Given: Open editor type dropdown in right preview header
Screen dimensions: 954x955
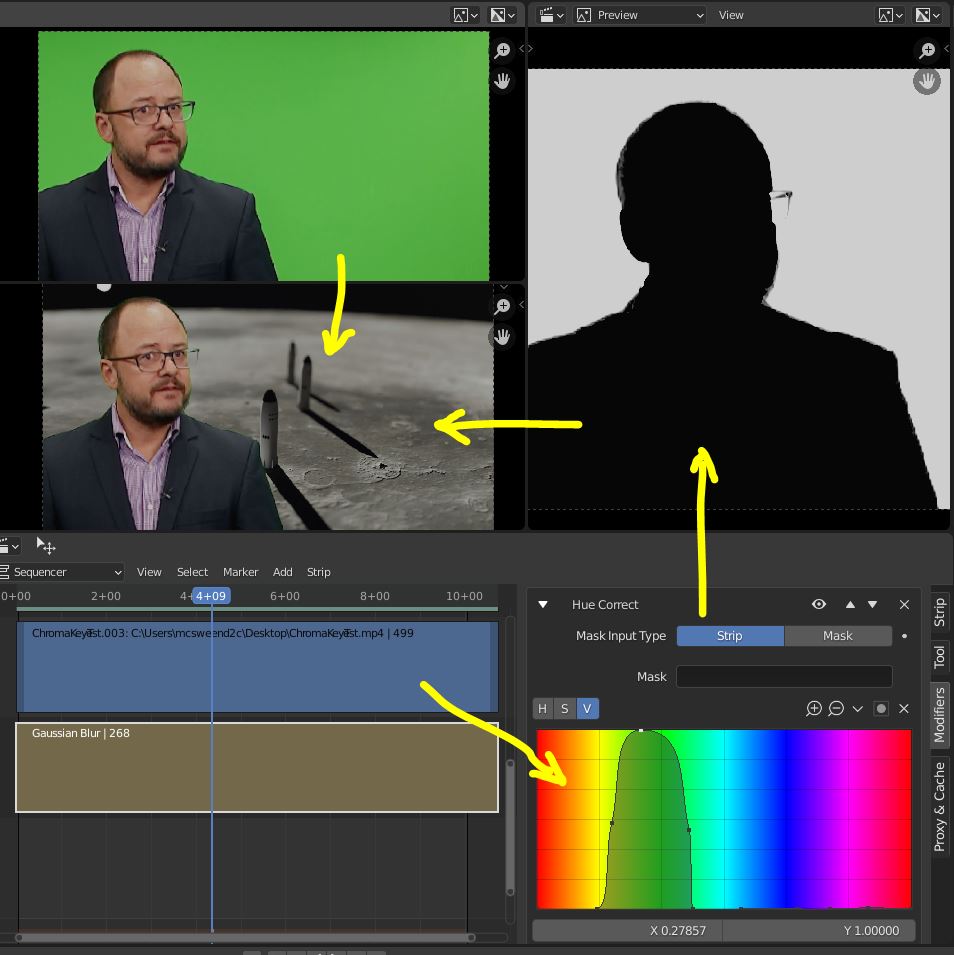Looking at the screenshot, I should coord(552,15).
